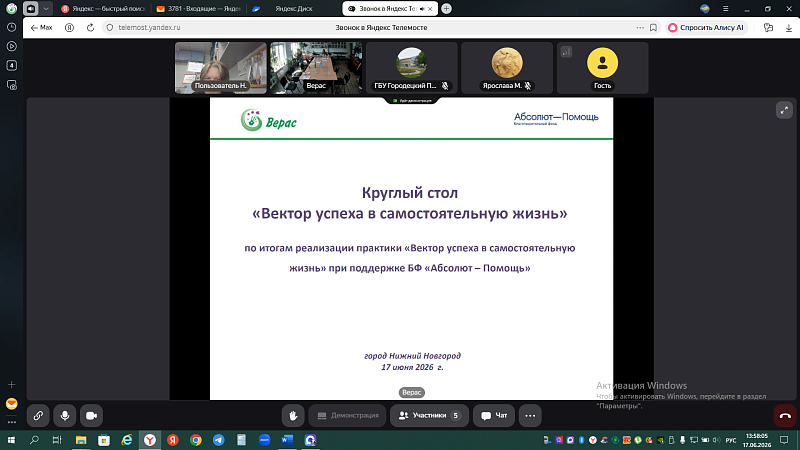Open browser history in sidebar
The width and height of the screenshot is (800, 450).
11,27
